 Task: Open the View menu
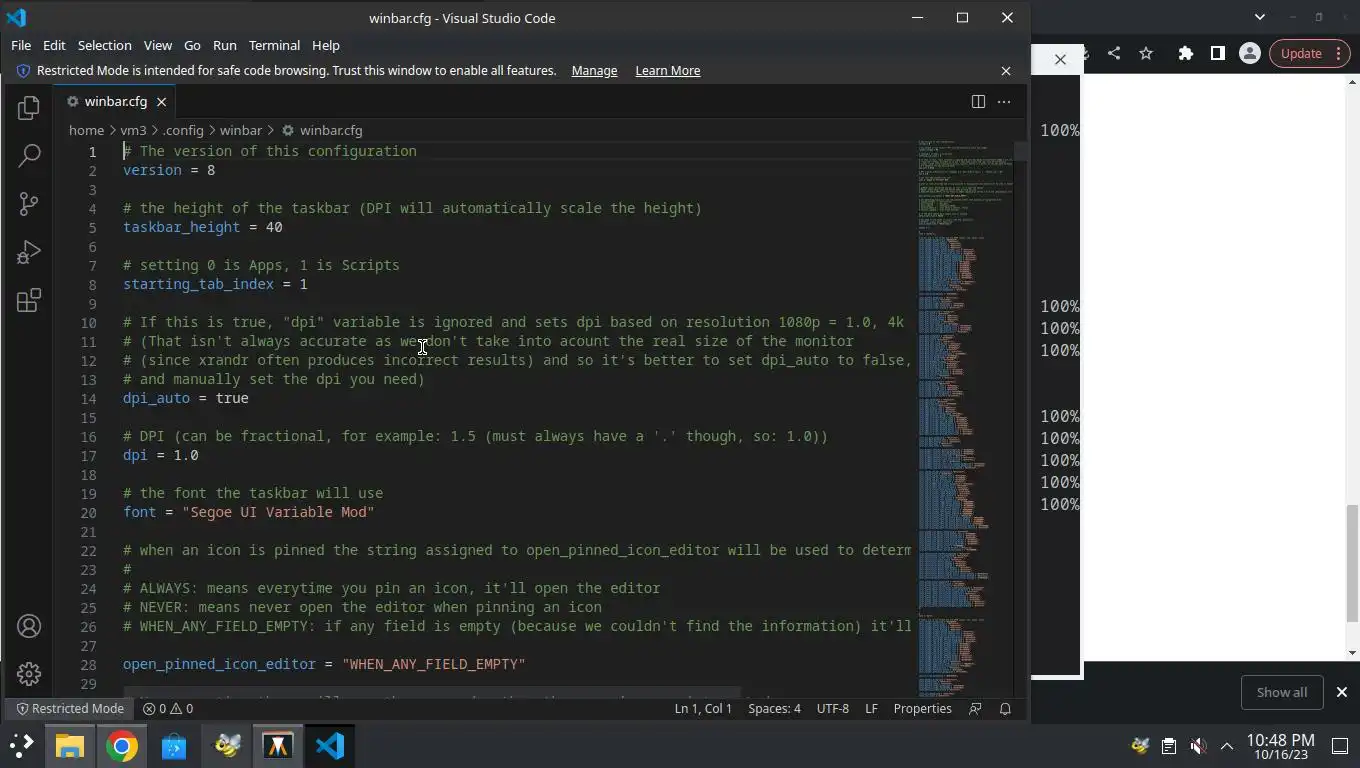pyautogui.click(x=157, y=45)
